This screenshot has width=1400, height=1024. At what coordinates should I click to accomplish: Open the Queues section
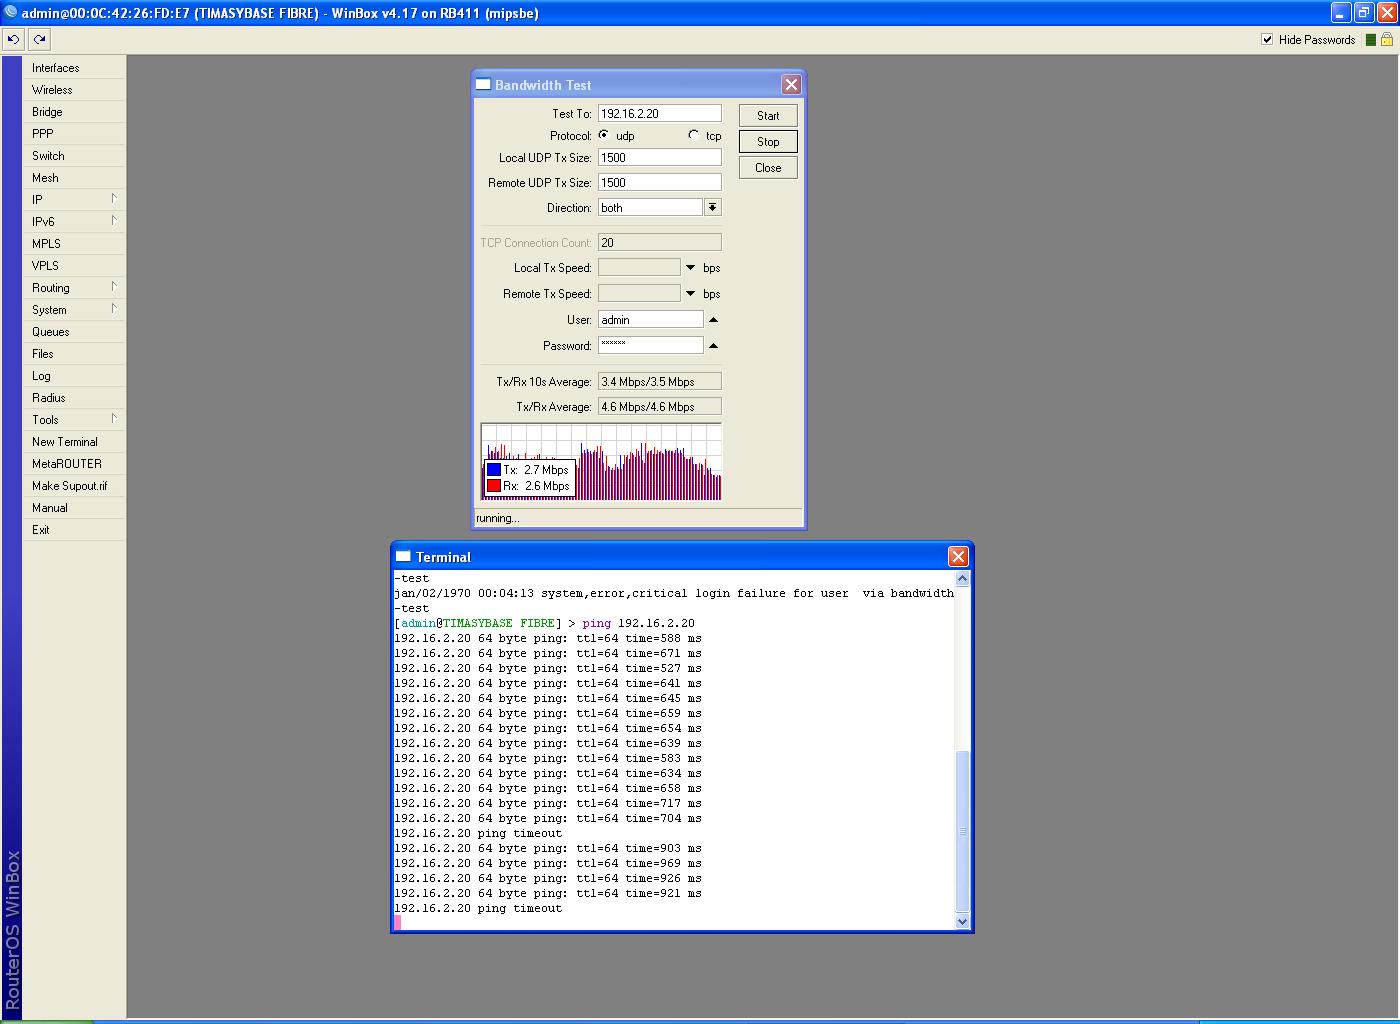(52, 331)
